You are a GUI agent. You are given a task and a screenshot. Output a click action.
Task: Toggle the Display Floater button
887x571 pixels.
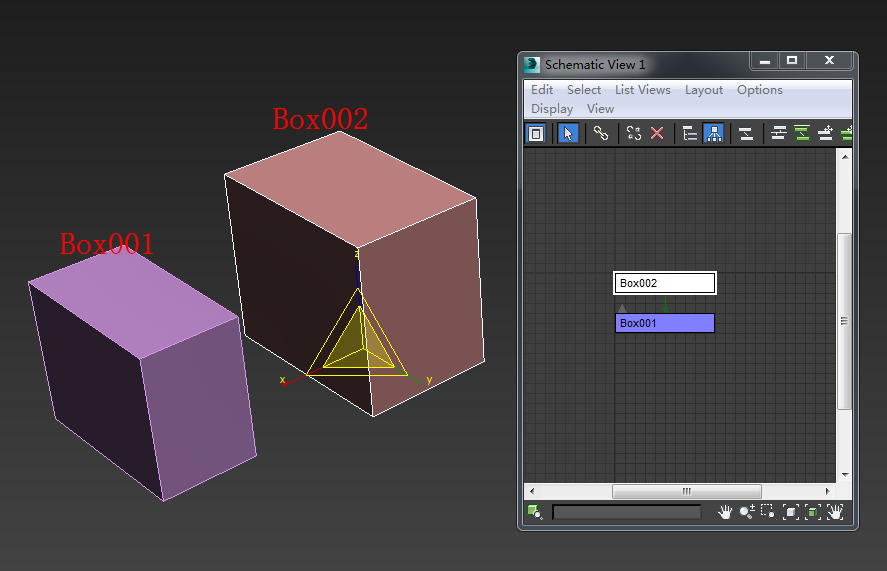536,134
